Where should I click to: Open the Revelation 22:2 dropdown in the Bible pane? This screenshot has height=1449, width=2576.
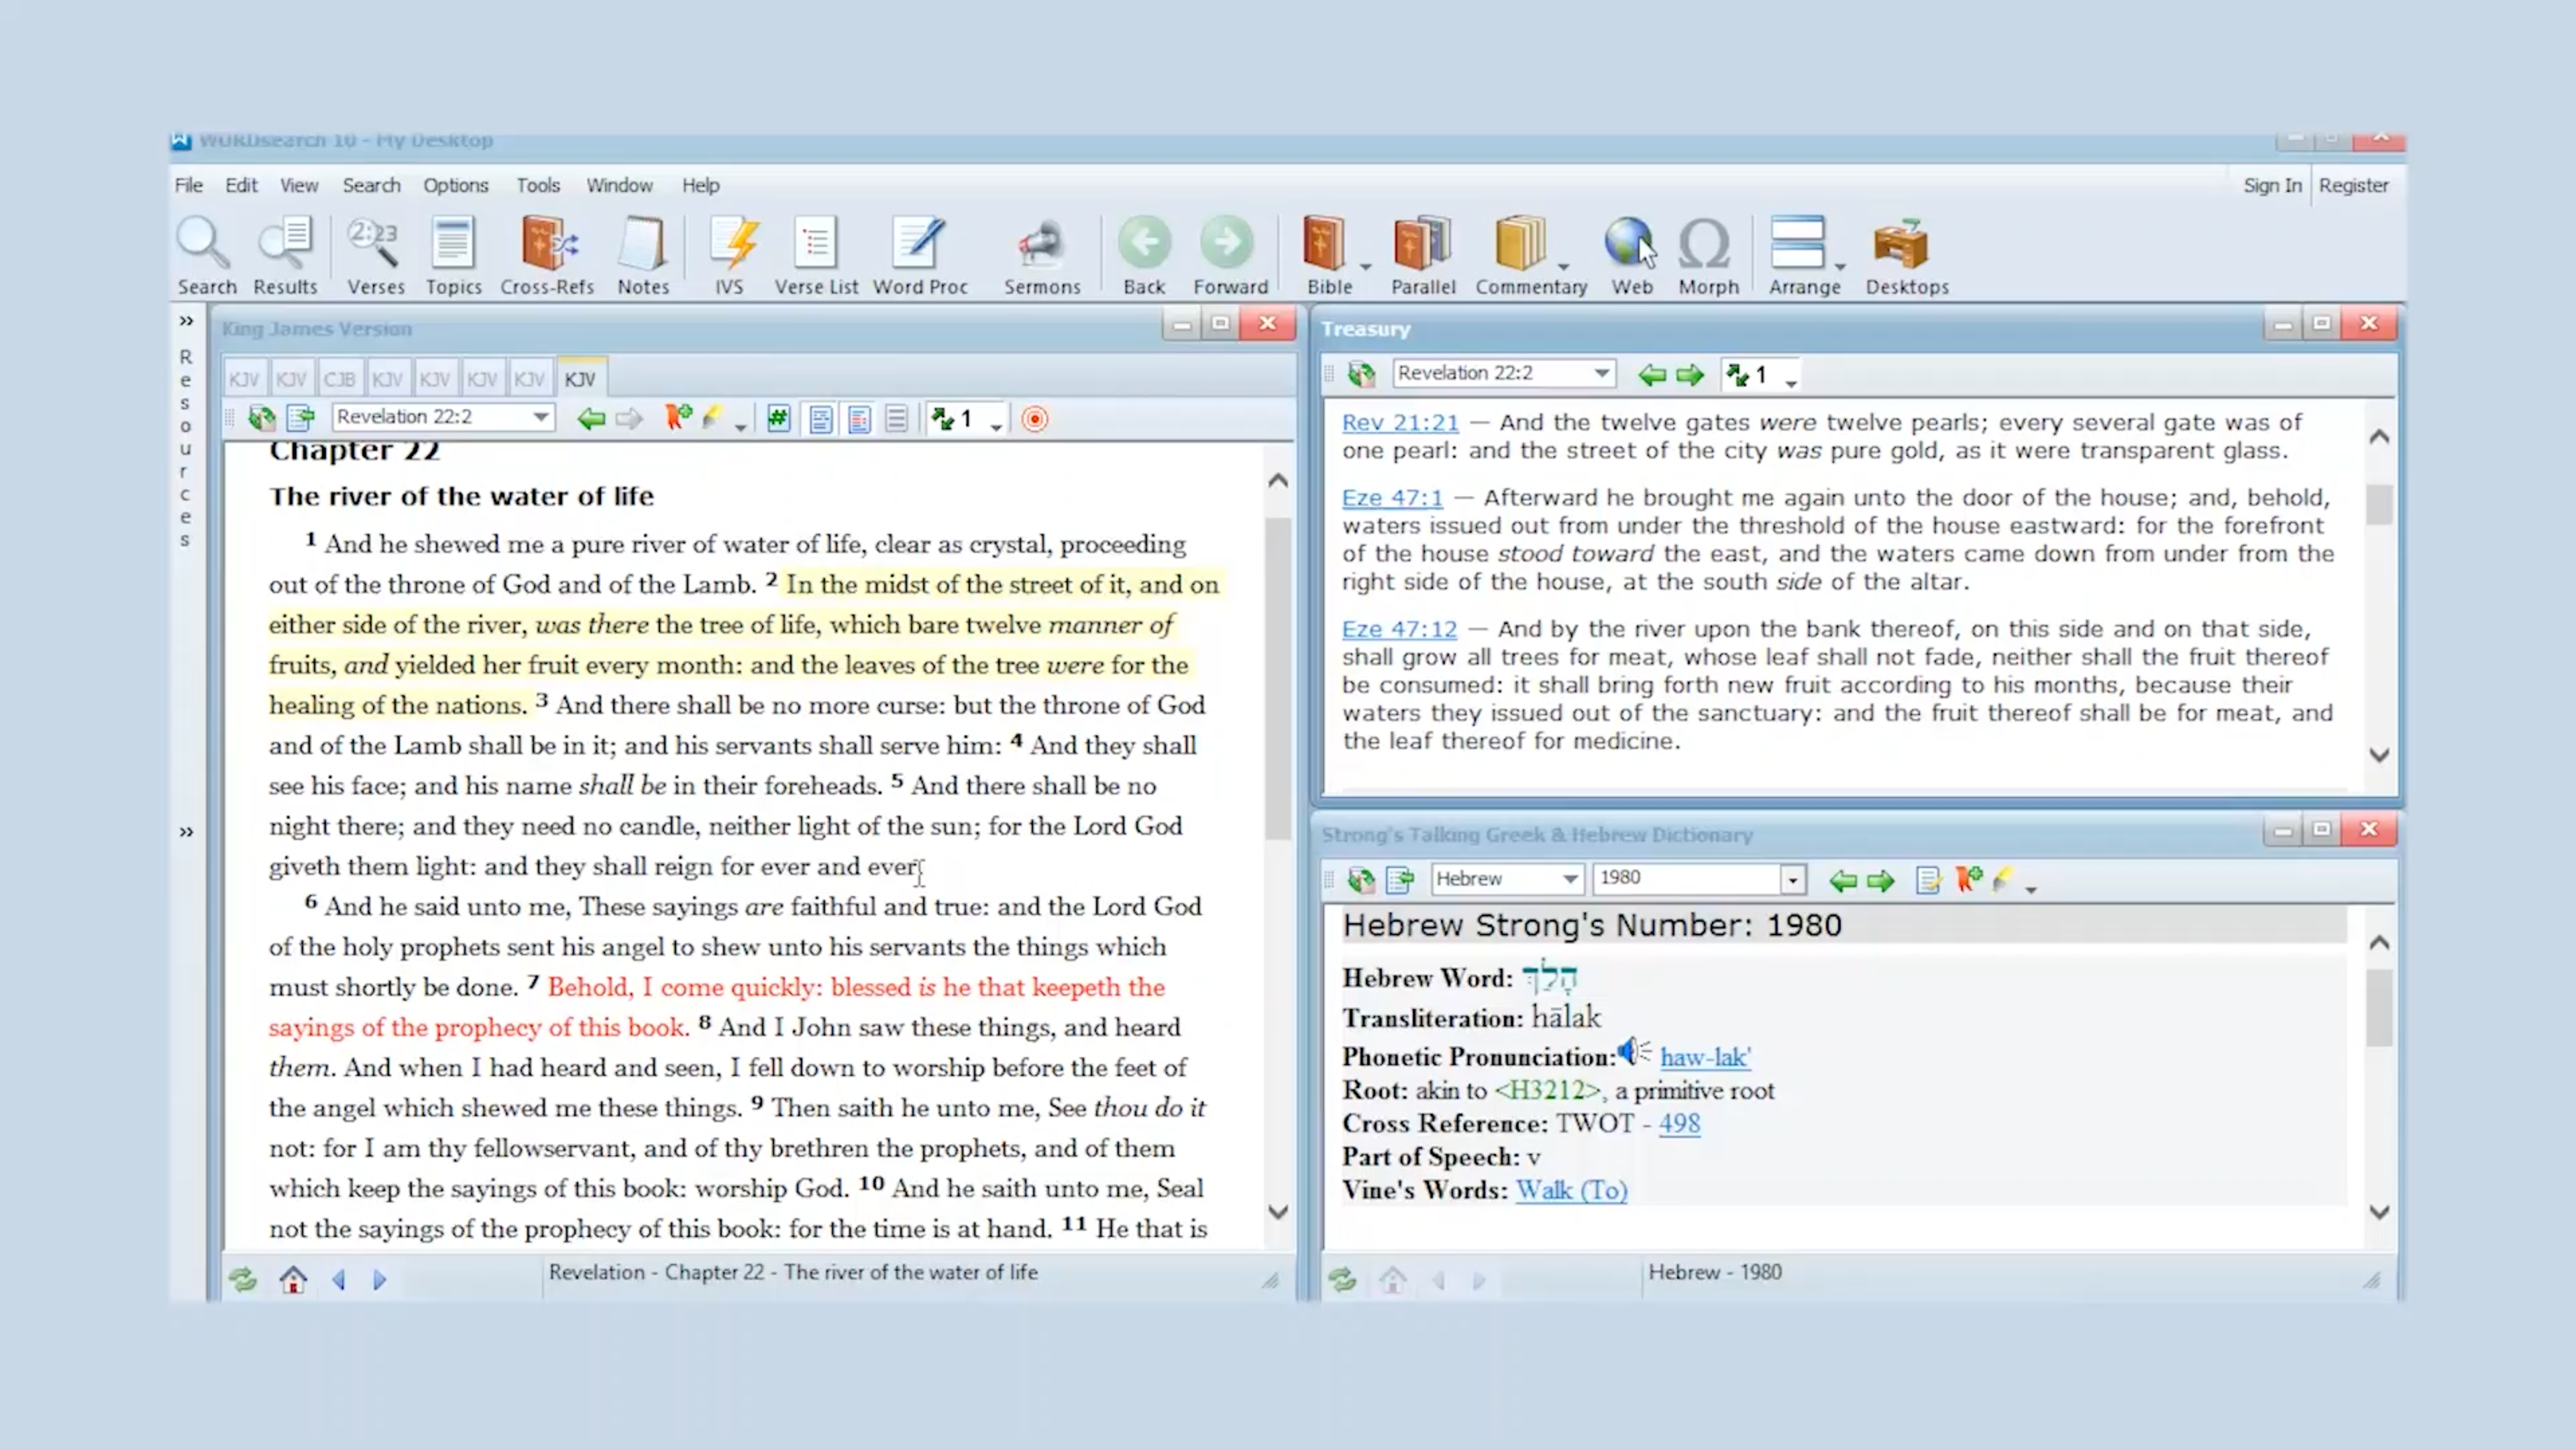(541, 417)
